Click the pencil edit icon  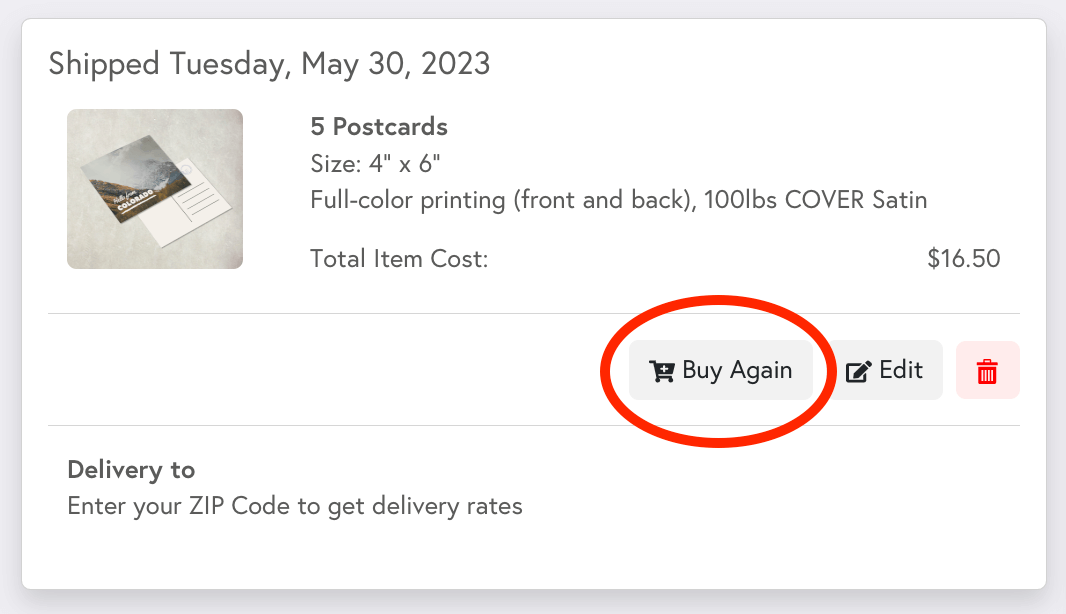(x=858, y=372)
